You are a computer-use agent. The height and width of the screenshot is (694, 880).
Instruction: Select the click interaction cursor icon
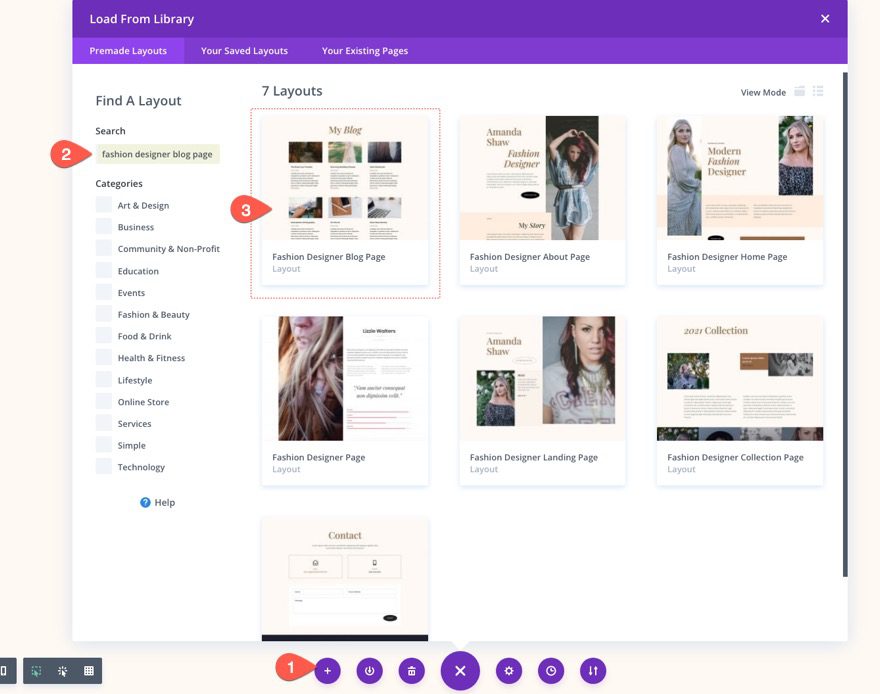click(62, 671)
